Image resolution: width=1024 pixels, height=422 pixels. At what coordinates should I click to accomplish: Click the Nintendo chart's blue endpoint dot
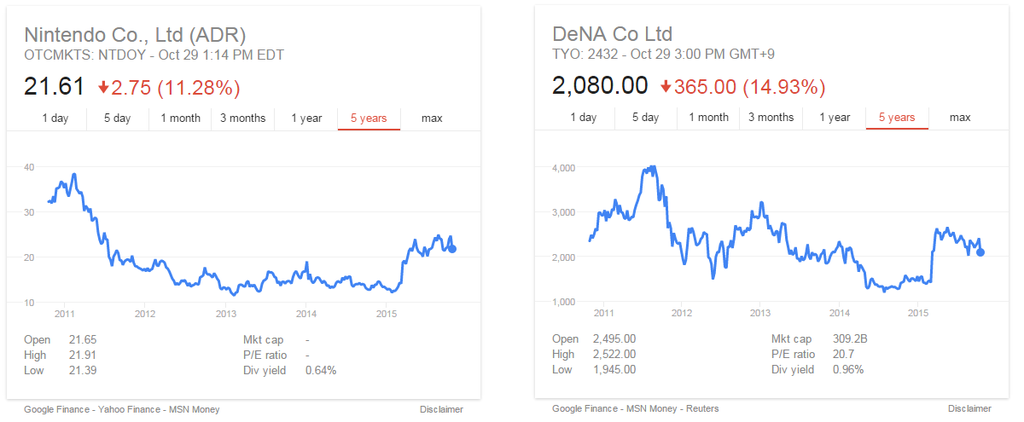click(452, 249)
